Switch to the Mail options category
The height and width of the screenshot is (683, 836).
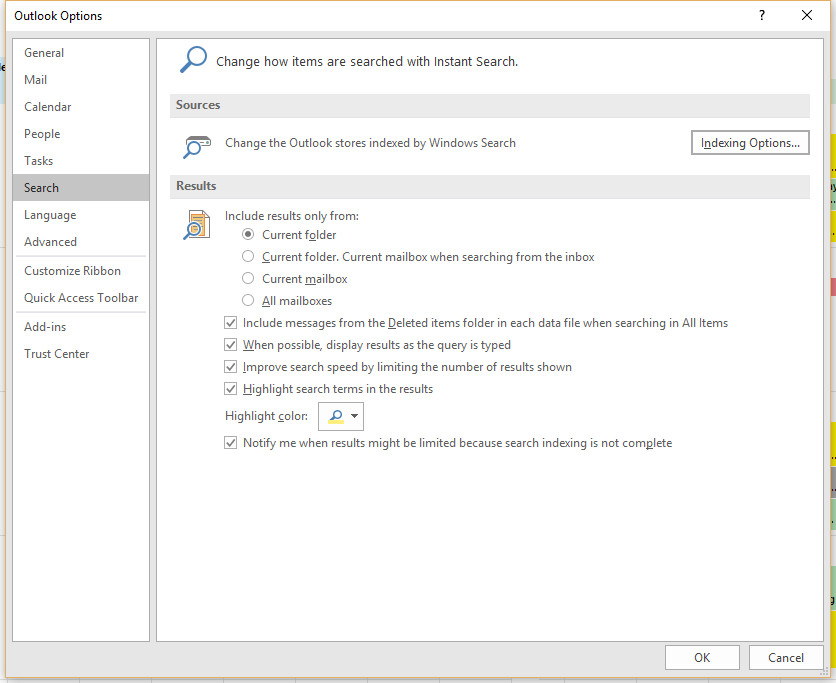pos(81,79)
